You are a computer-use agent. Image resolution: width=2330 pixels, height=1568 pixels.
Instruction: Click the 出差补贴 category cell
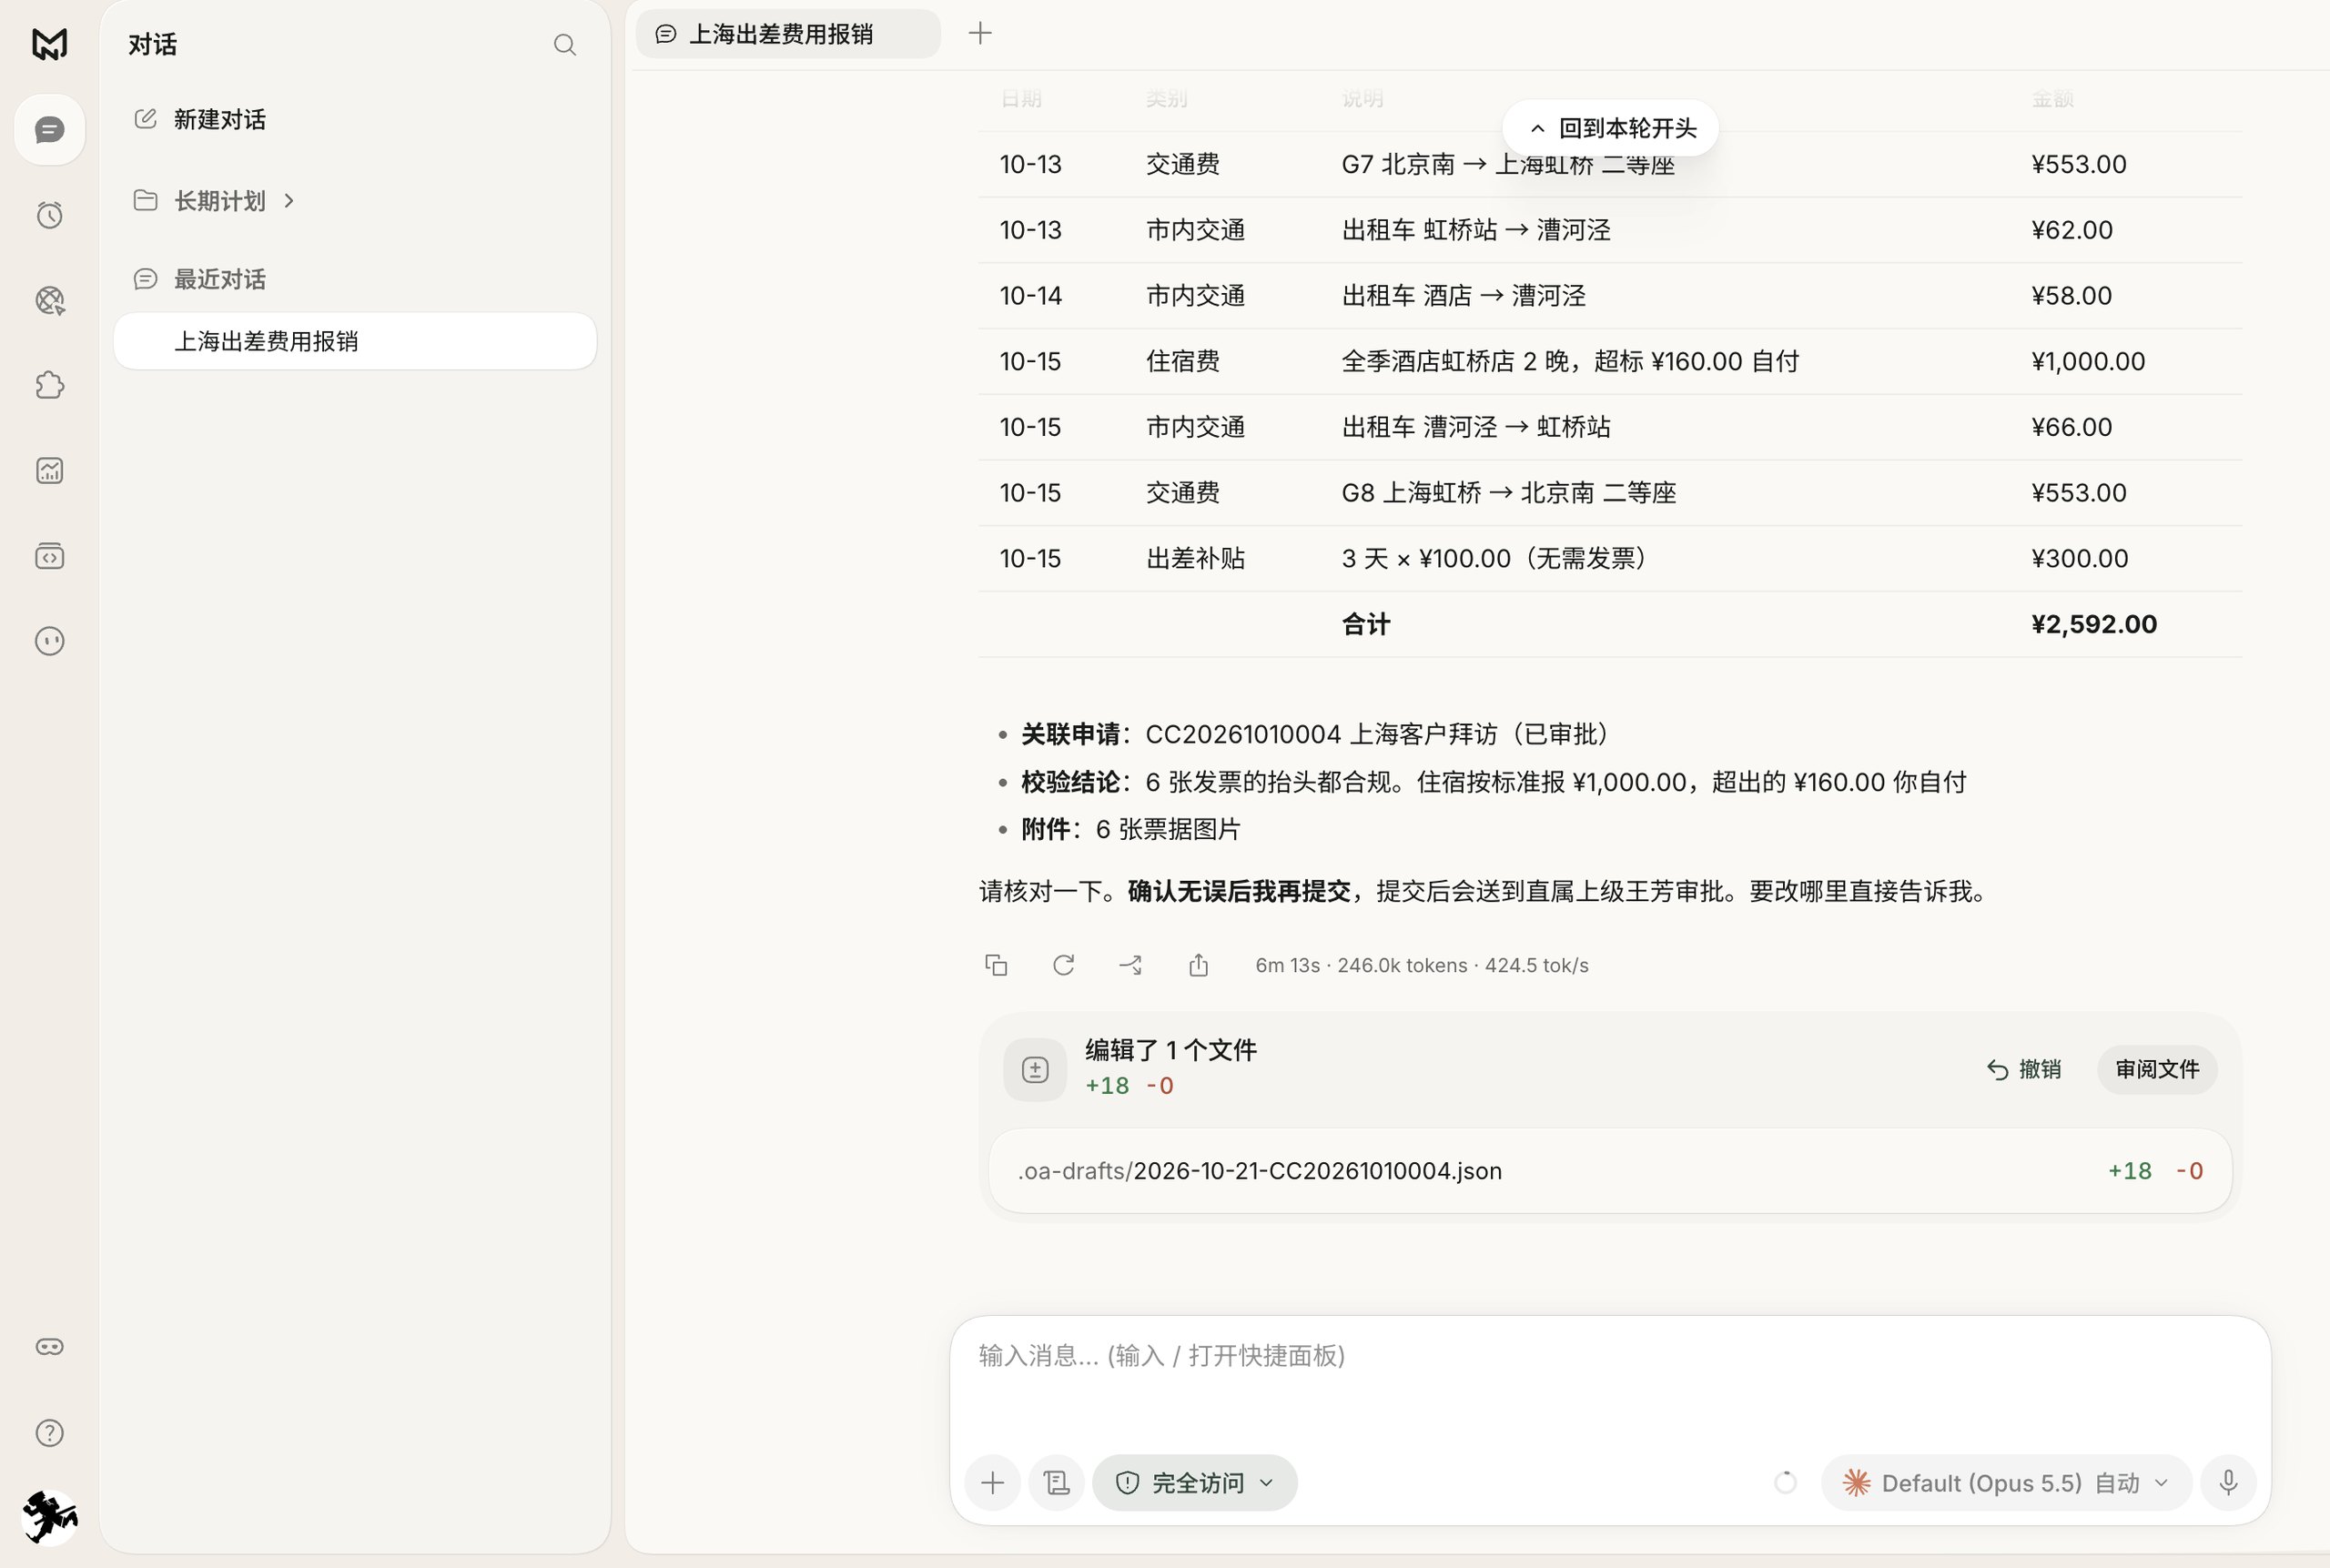[1195, 558]
